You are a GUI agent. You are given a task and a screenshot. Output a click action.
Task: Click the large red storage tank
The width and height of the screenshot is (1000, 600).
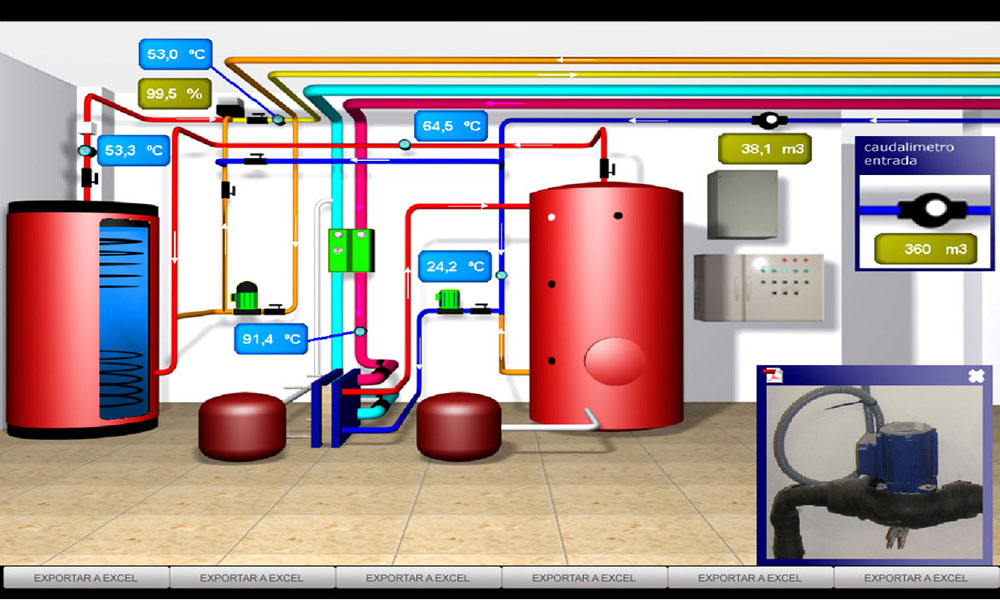pos(605,300)
